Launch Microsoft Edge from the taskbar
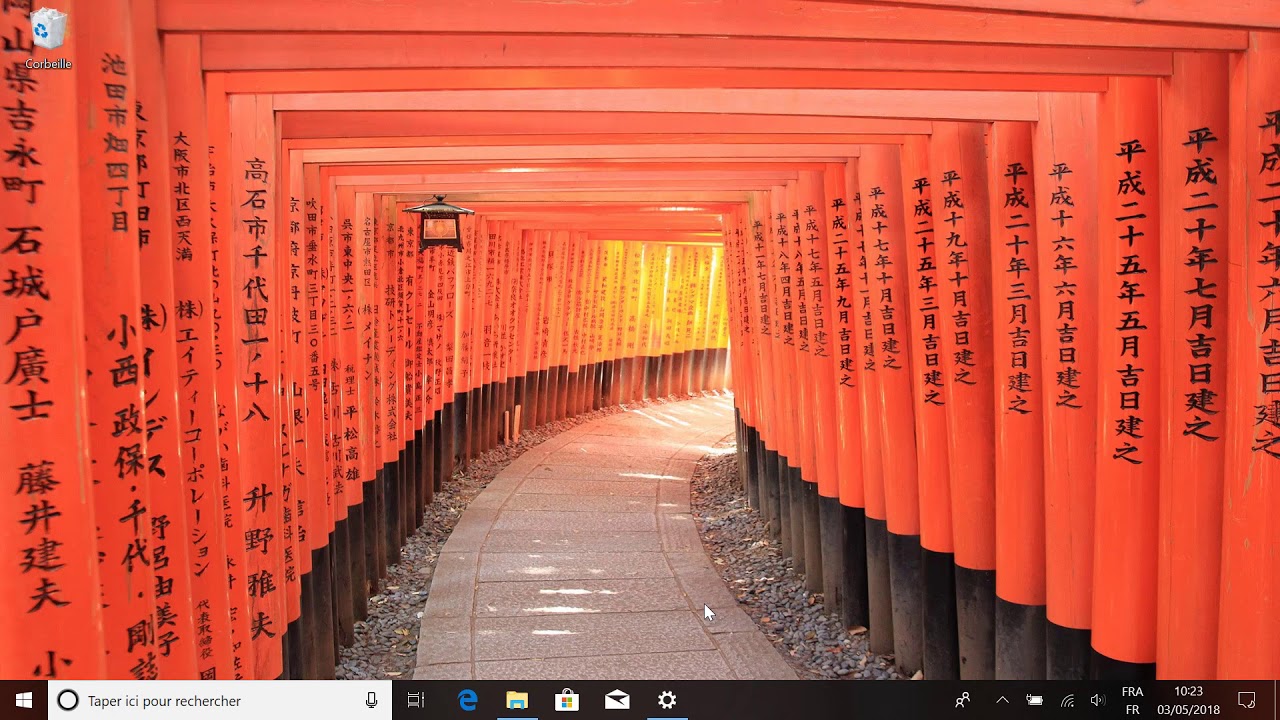 click(467, 700)
